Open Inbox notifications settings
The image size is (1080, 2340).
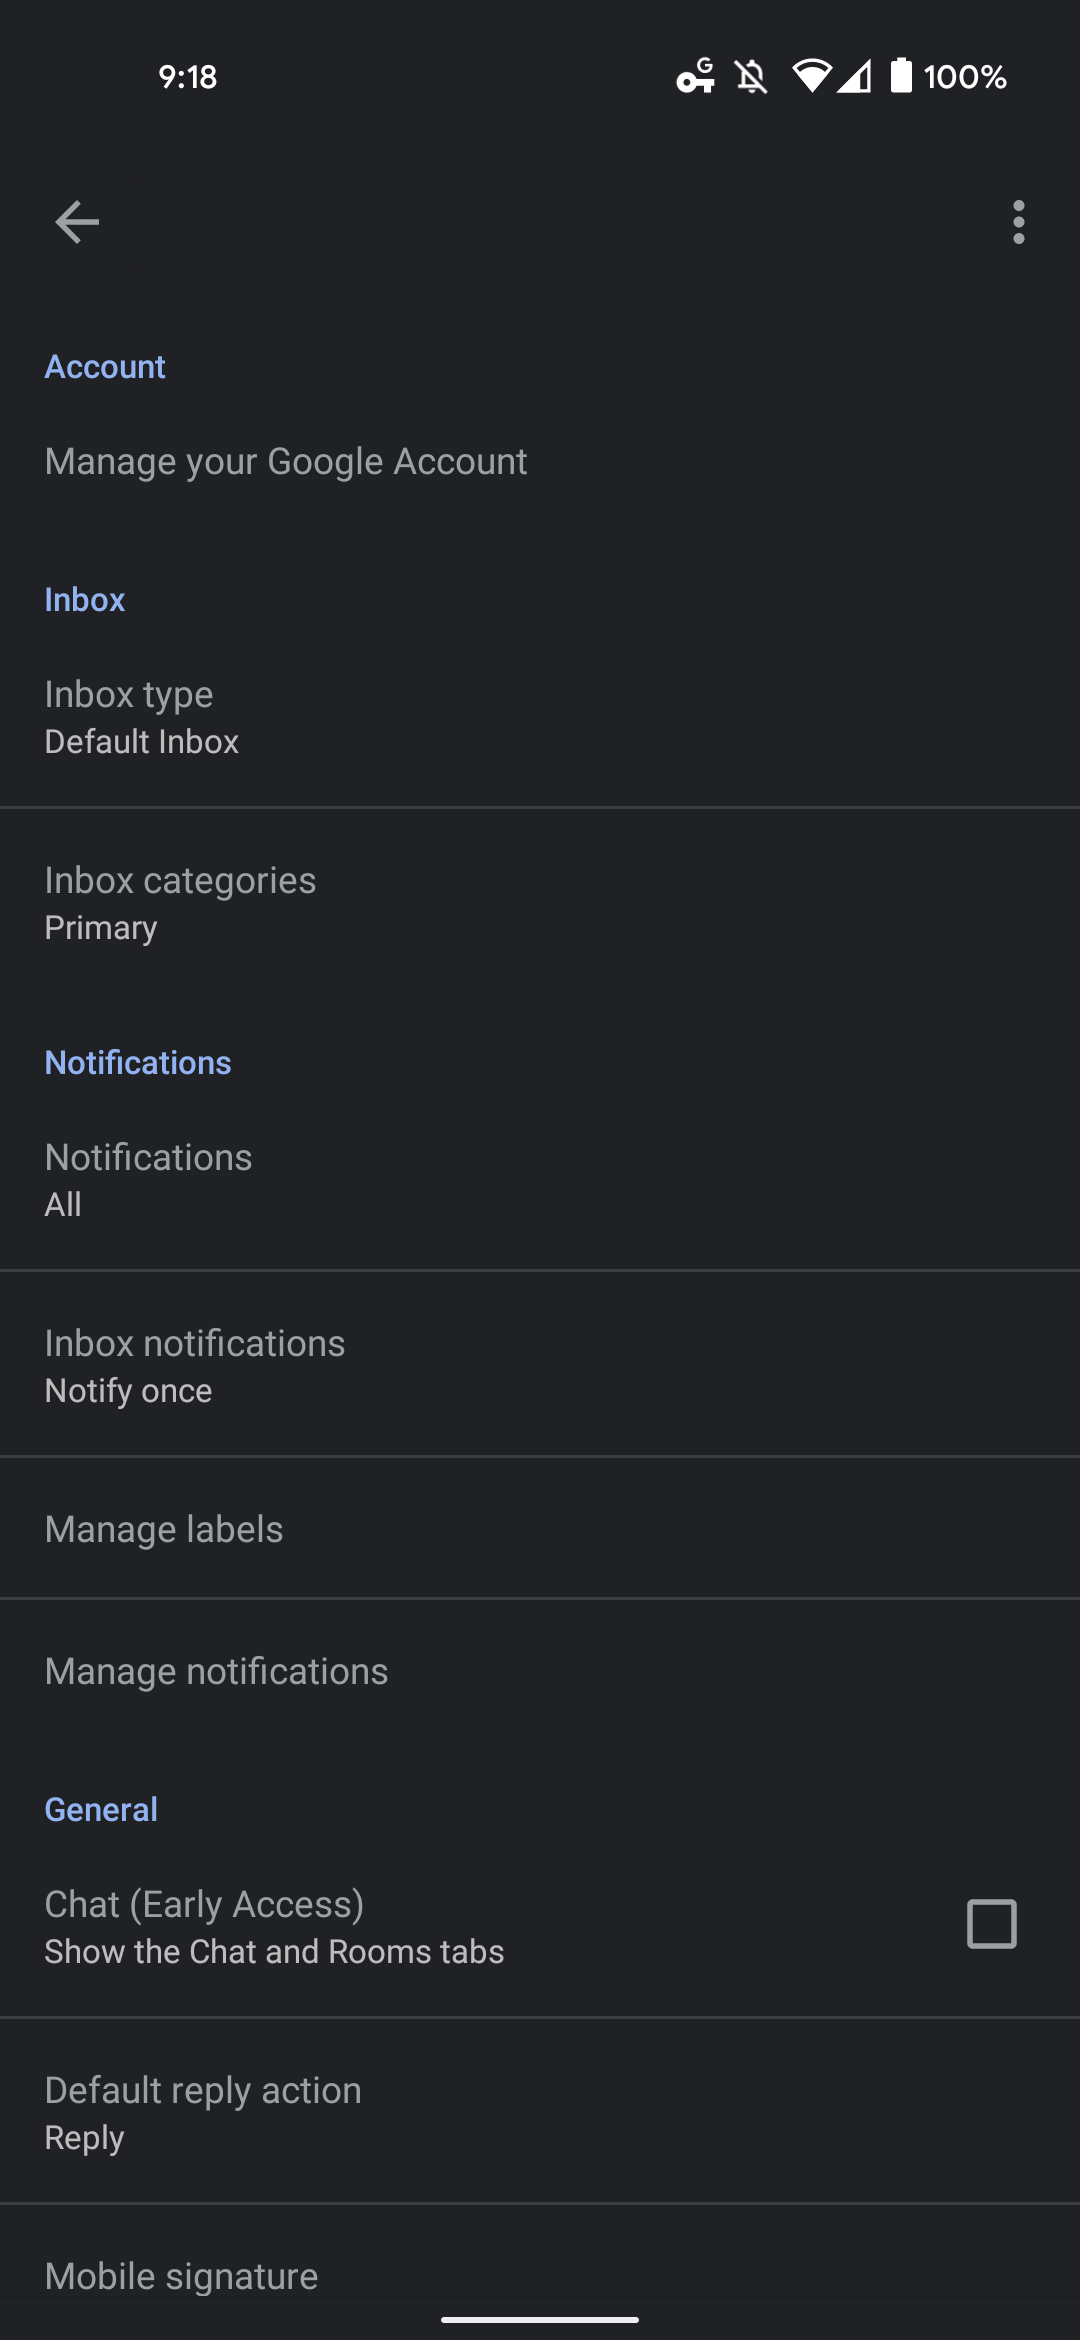click(x=540, y=1366)
